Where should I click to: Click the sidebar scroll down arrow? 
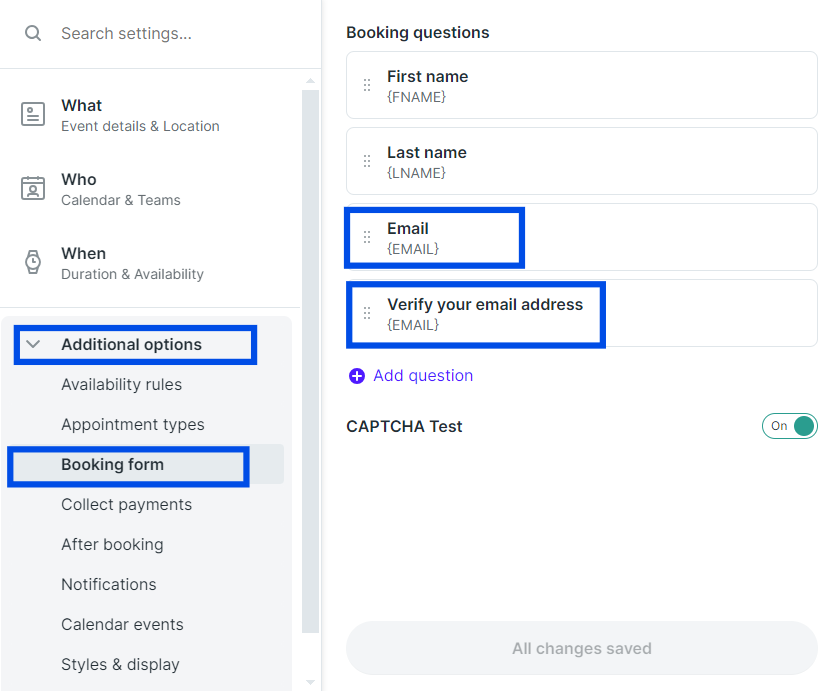click(310, 682)
